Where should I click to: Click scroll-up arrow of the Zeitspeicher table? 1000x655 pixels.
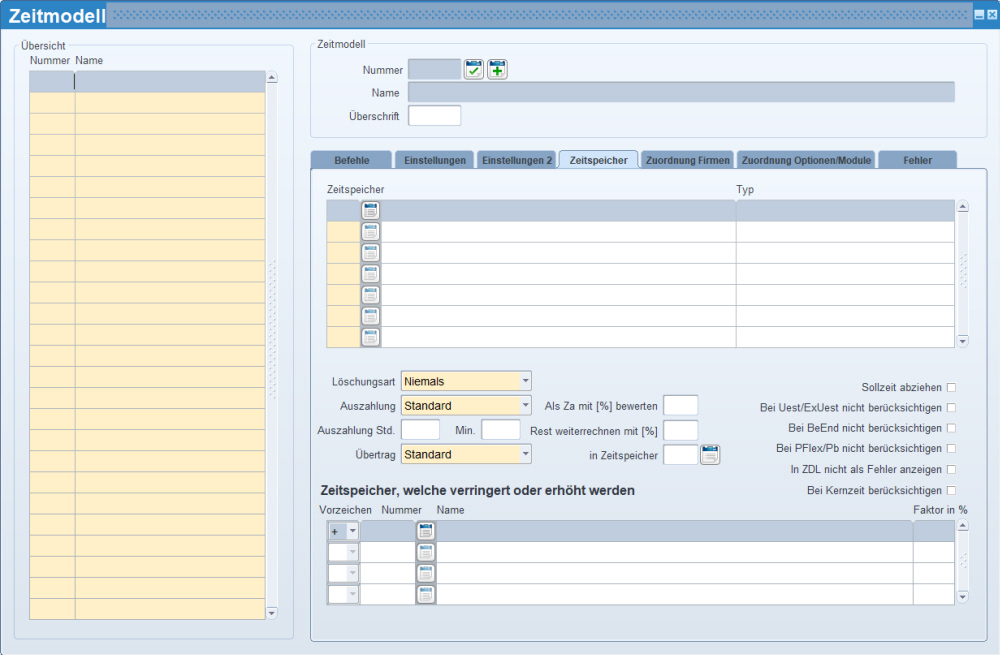(x=963, y=206)
